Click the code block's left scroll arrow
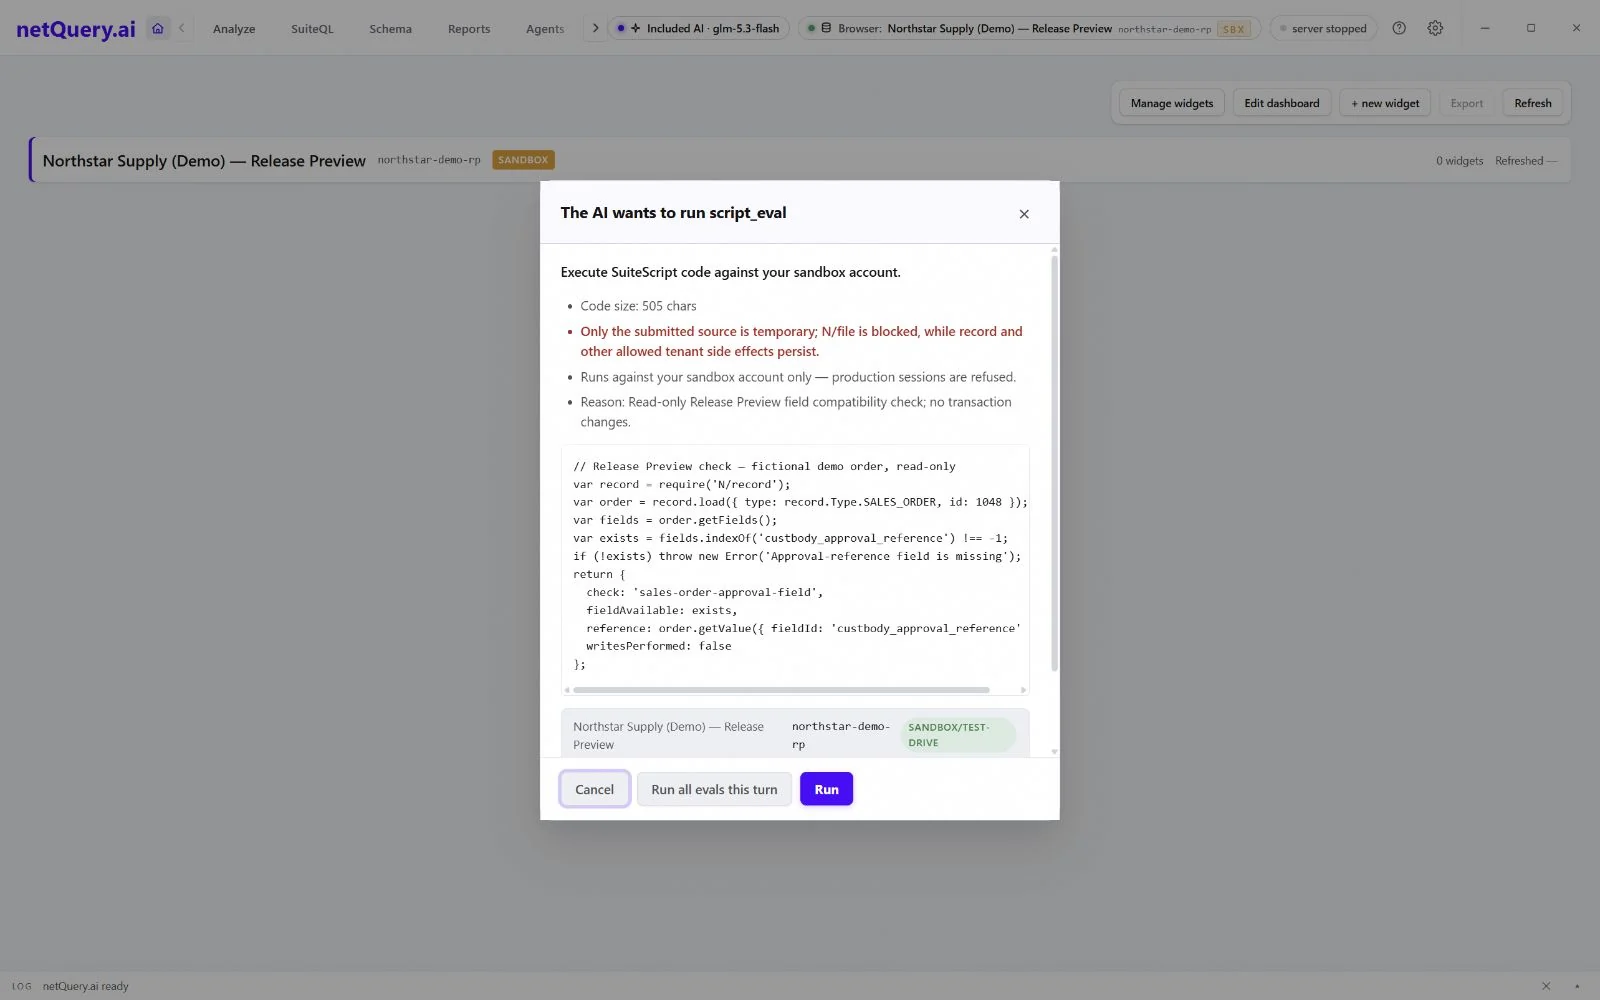 [567, 690]
